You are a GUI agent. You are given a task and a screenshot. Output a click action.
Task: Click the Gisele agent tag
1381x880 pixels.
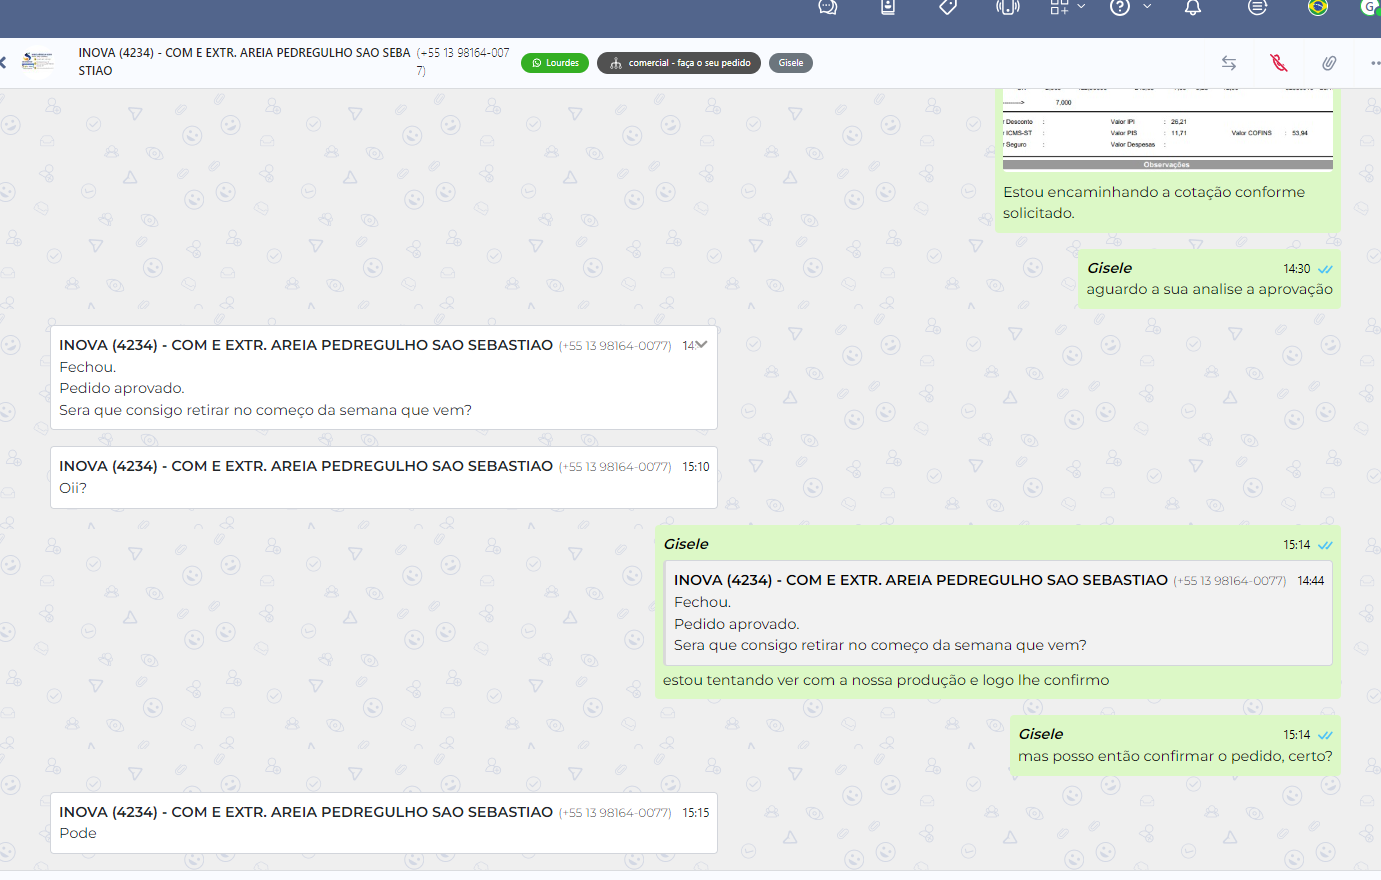point(790,63)
